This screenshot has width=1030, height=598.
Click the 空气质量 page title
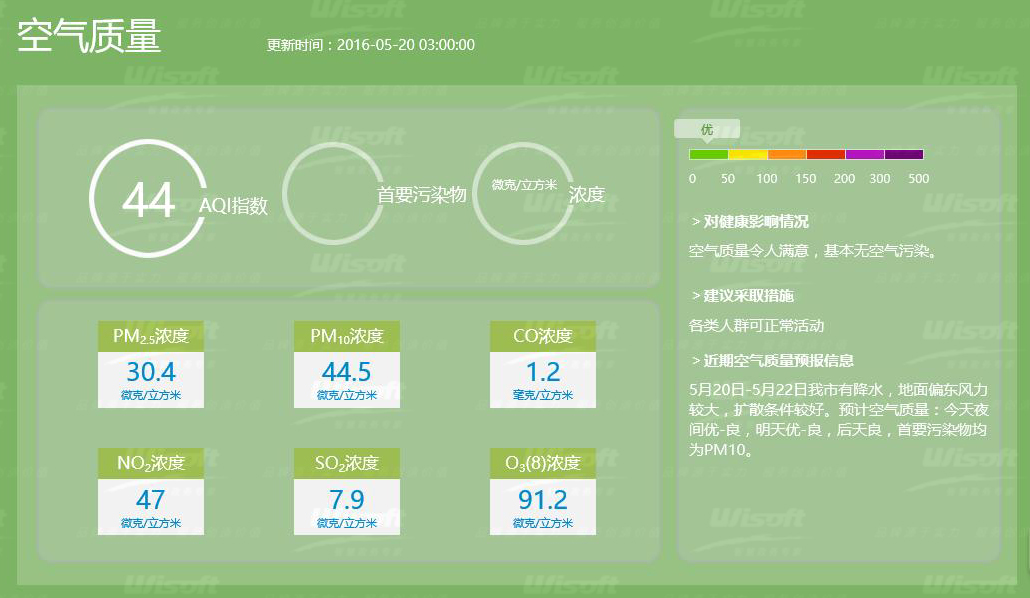pyautogui.click(x=90, y=38)
